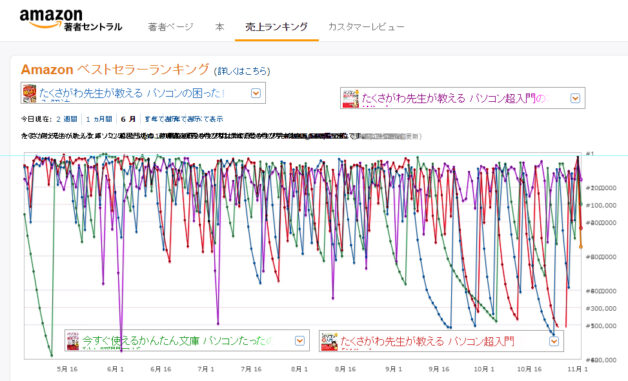Select the 売上ランキング tab
Image resolution: width=628 pixels, height=381 pixels.
276,27
